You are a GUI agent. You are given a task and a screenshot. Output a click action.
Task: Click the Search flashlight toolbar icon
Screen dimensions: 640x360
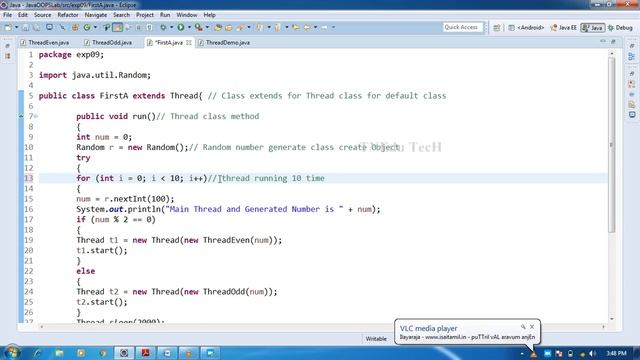point(240,27)
